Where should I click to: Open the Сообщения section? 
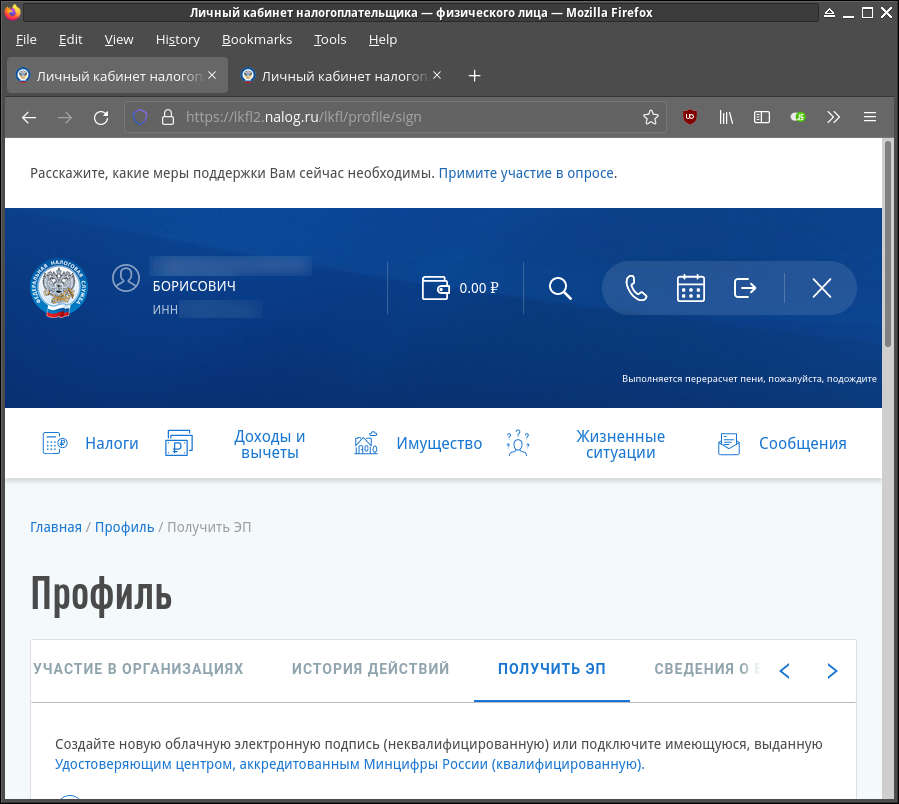(803, 443)
